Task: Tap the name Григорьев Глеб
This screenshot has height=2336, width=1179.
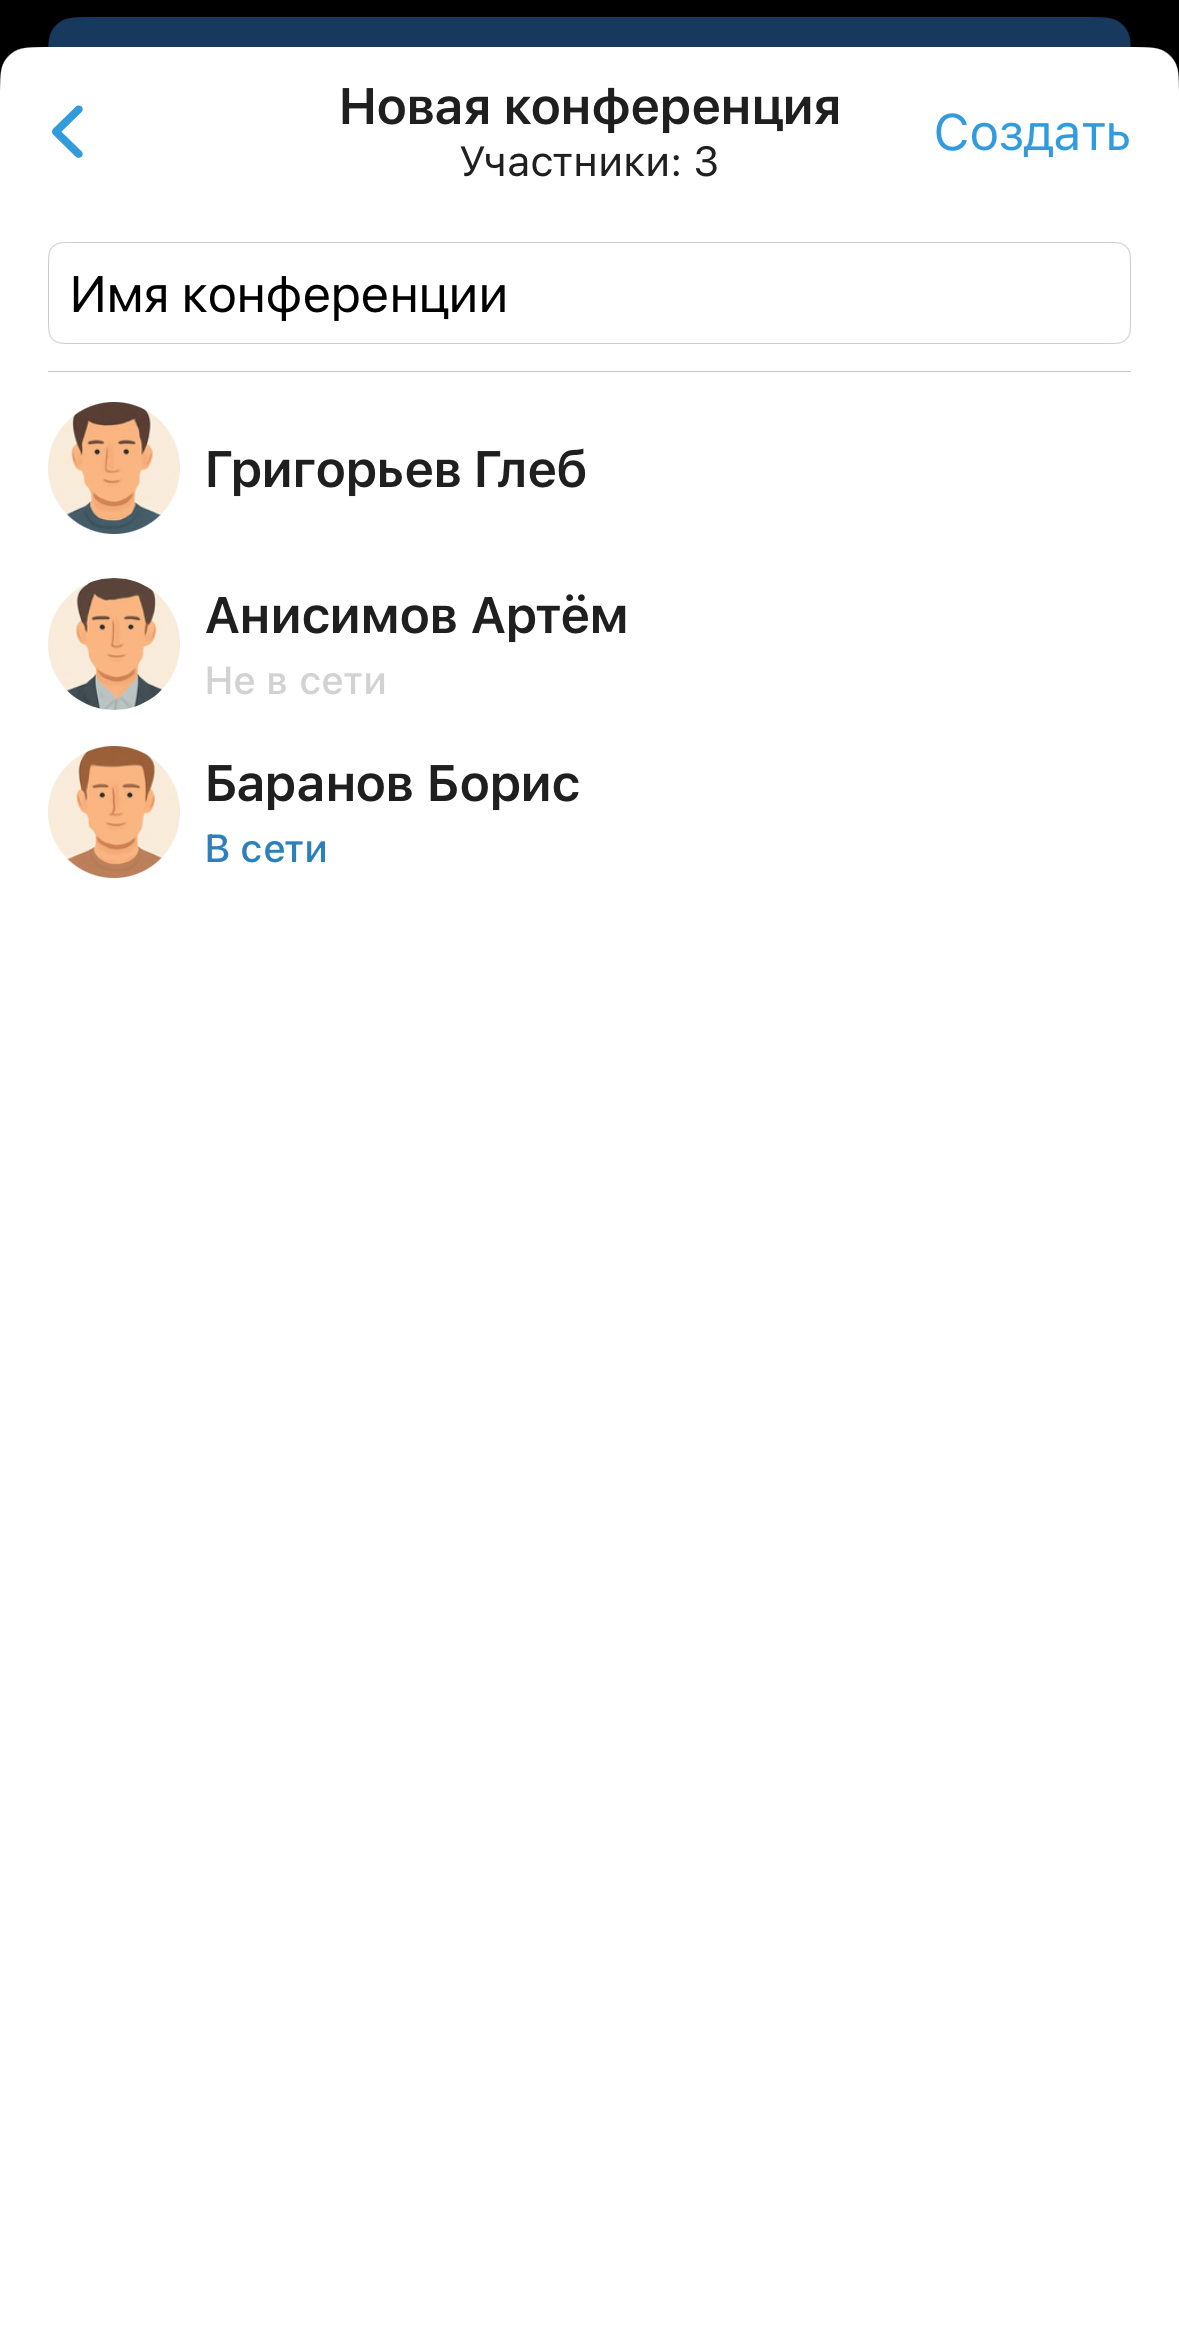Action: (x=396, y=470)
